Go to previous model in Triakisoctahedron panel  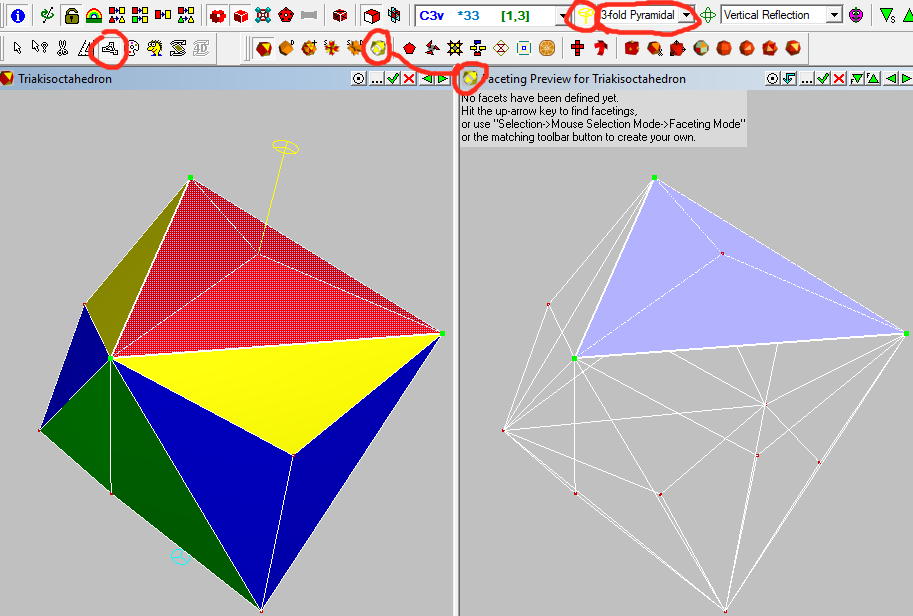pos(427,79)
